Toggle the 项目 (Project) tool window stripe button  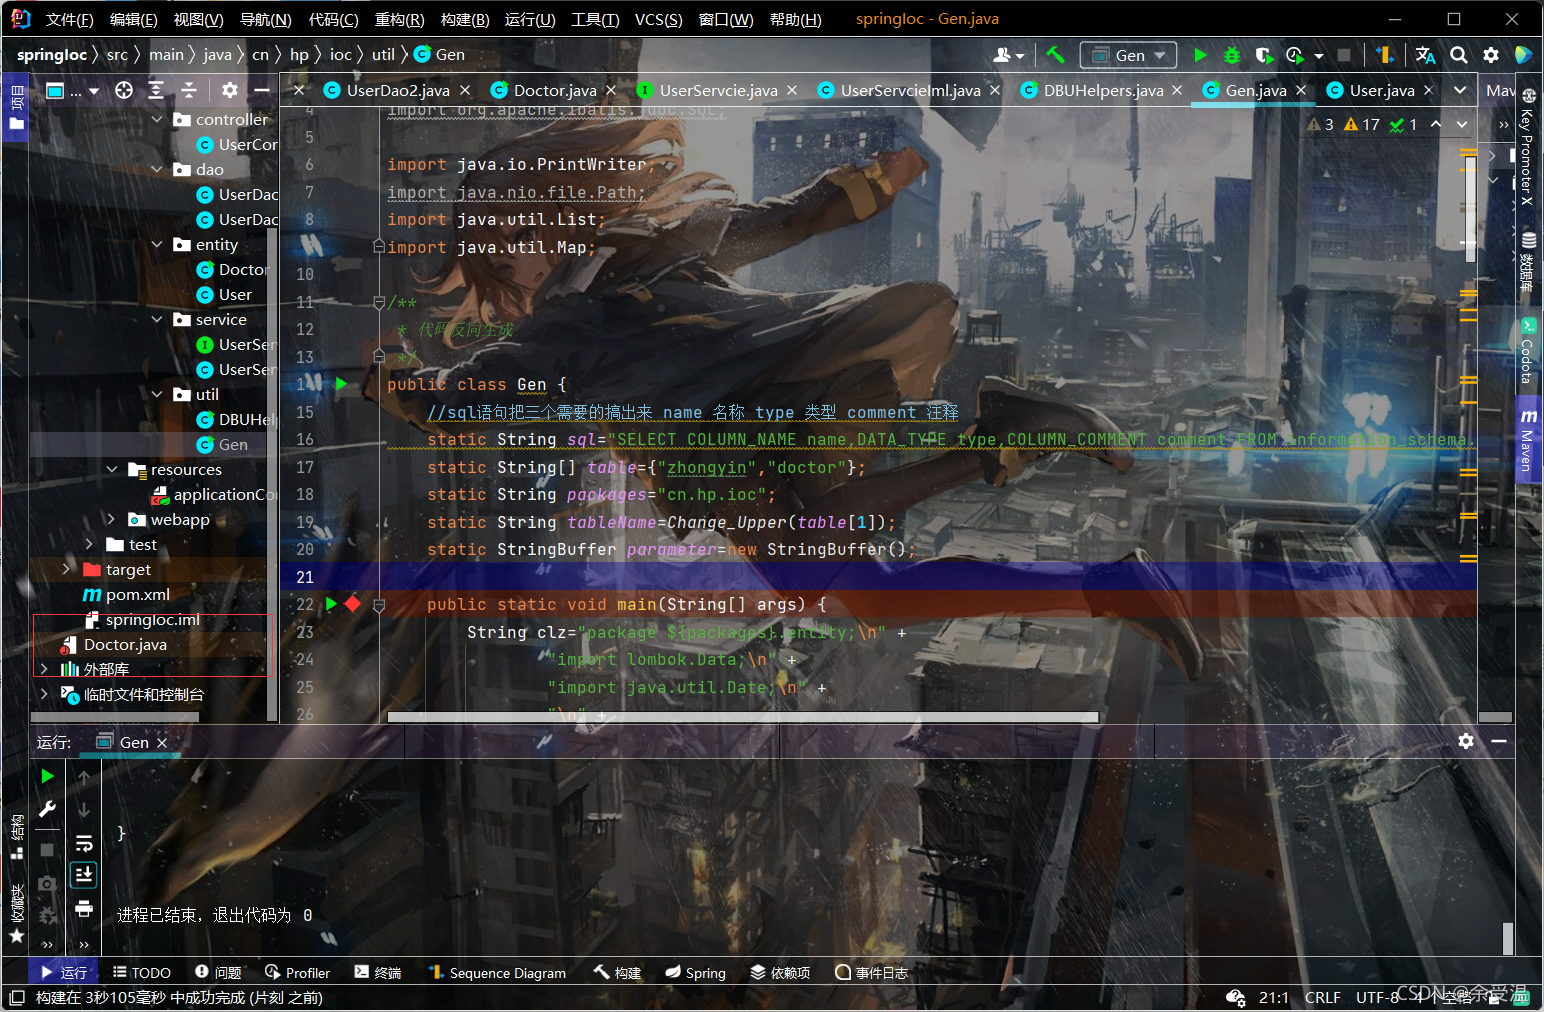click(x=17, y=108)
